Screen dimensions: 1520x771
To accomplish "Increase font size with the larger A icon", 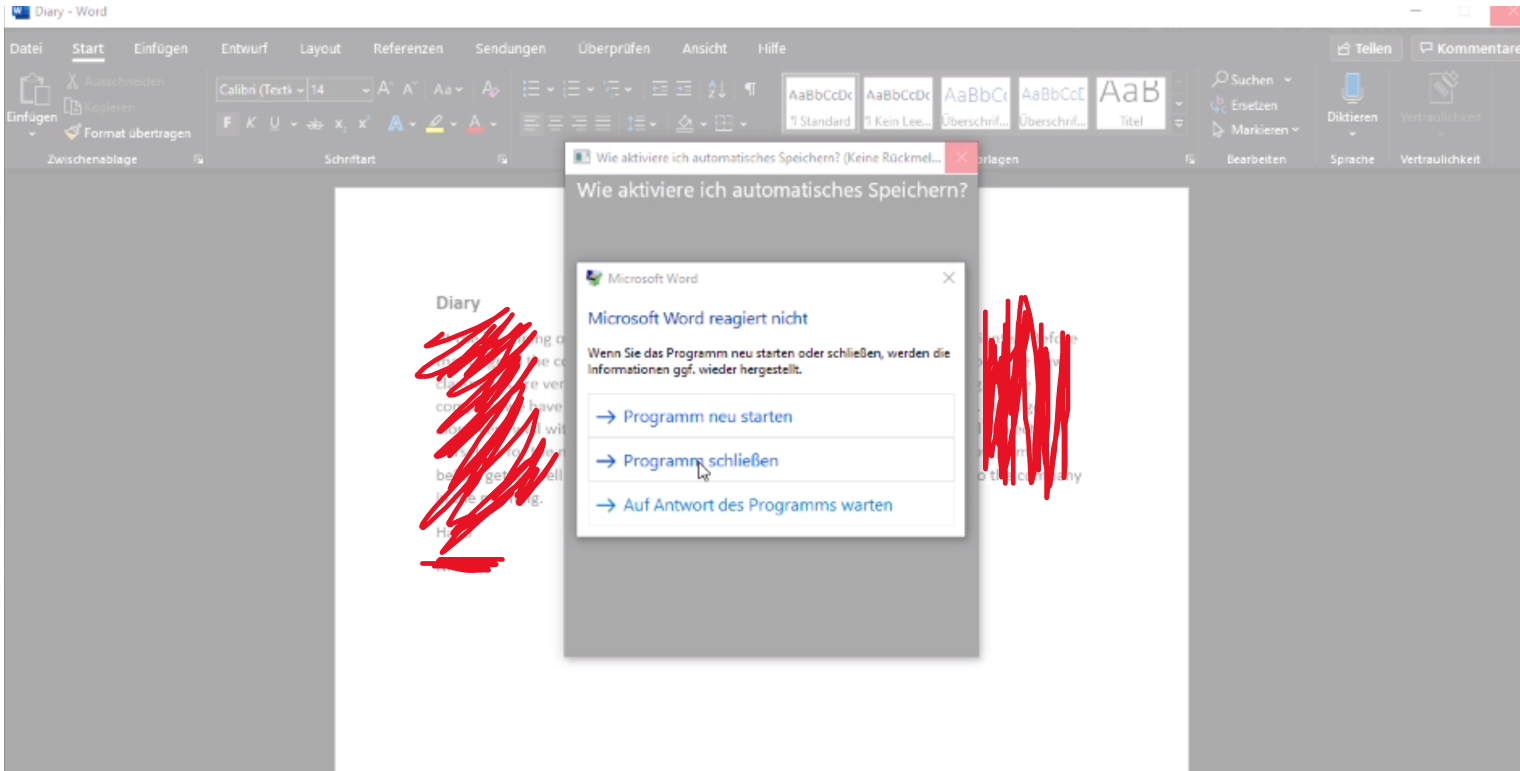I will click(x=385, y=90).
